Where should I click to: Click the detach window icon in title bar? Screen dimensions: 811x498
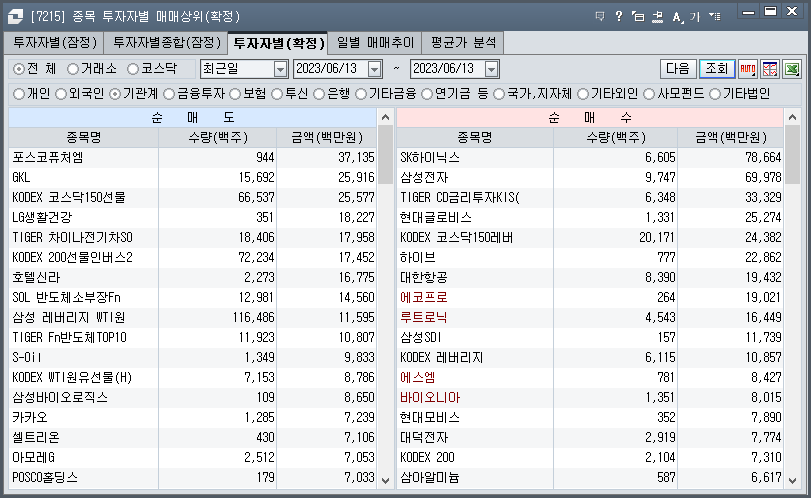[x=638, y=17]
